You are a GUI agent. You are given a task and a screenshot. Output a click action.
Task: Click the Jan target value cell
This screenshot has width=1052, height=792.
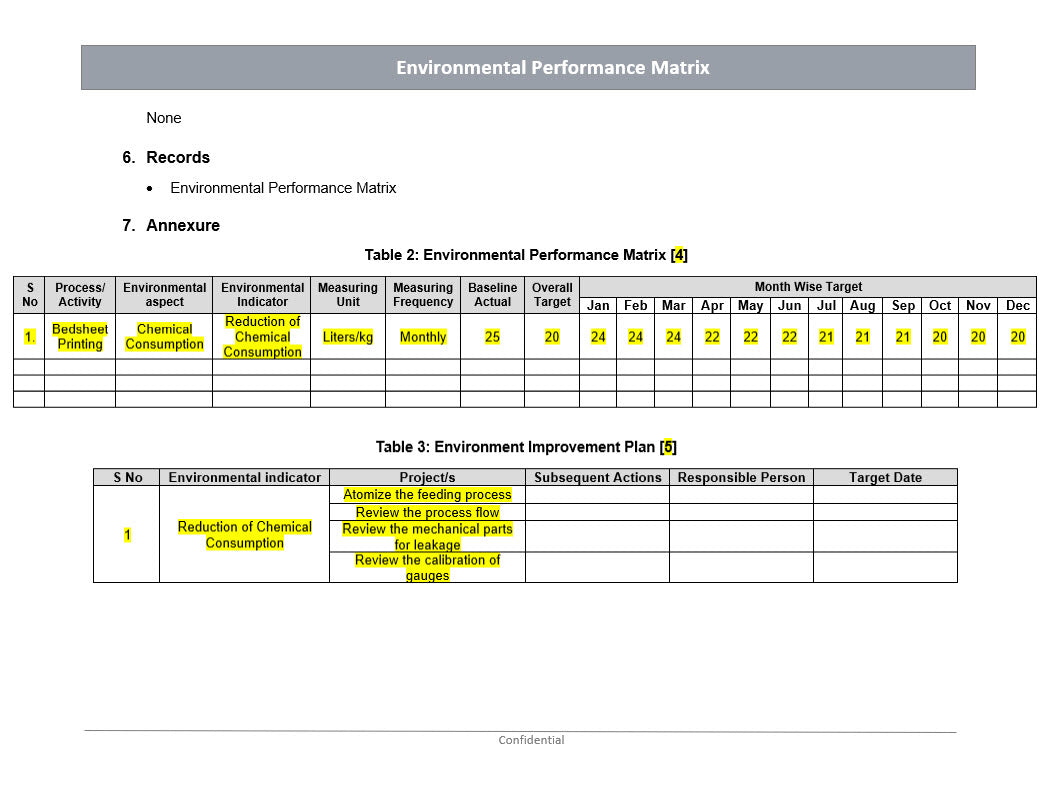click(x=598, y=337)
